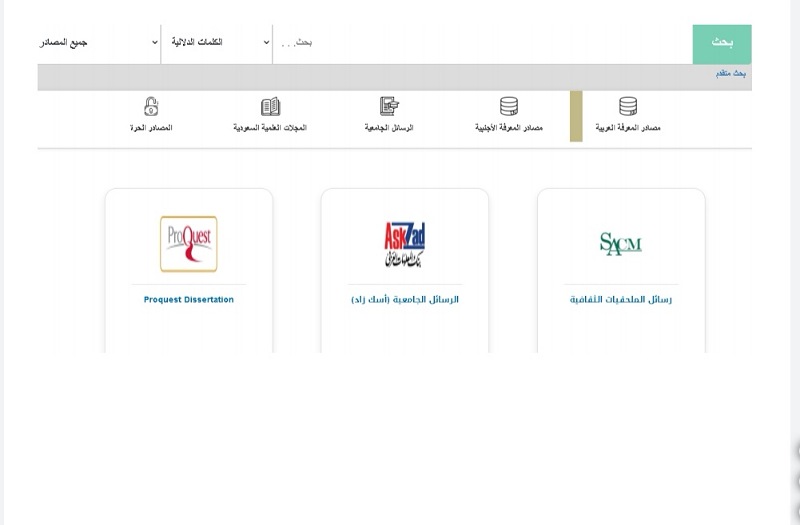
Task: Open the ProQuest logo image
Action: pos(188,244)
